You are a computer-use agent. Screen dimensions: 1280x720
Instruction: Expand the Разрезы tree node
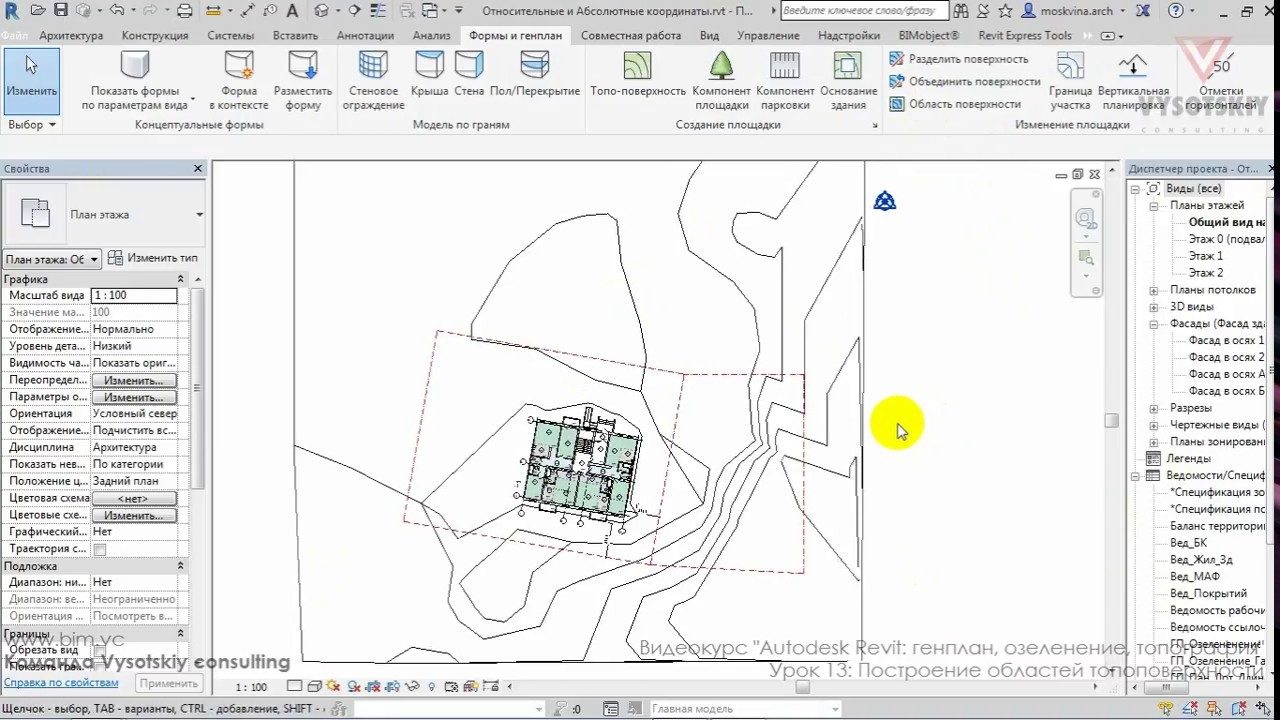click(x=1153, y=408)
